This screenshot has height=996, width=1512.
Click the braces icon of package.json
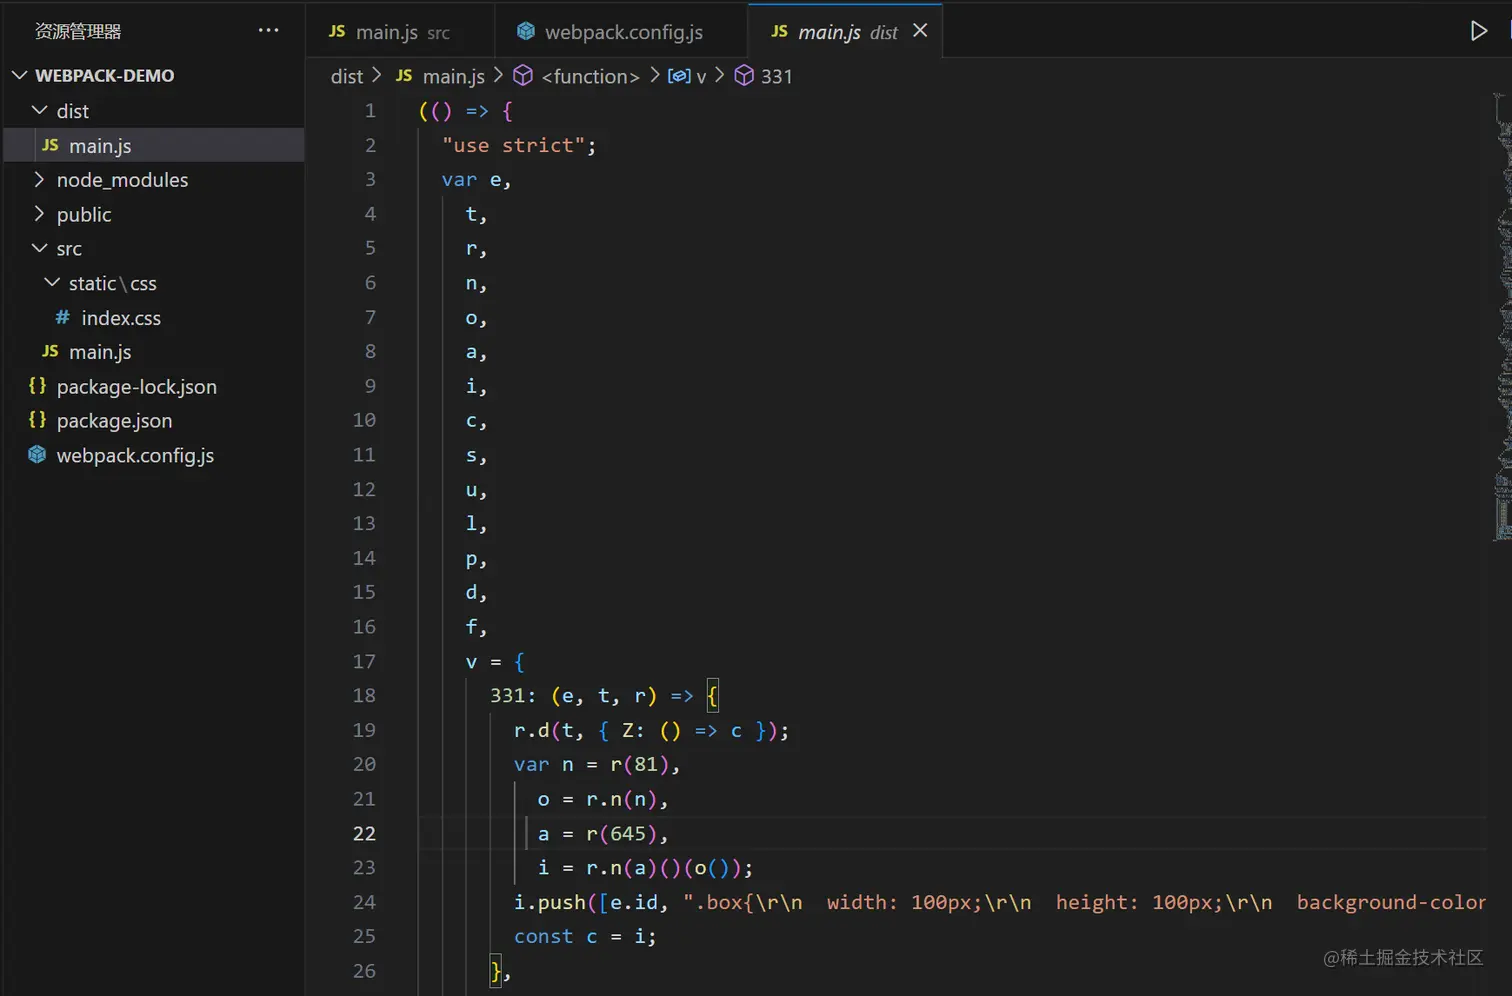click(x=37, y=420)
